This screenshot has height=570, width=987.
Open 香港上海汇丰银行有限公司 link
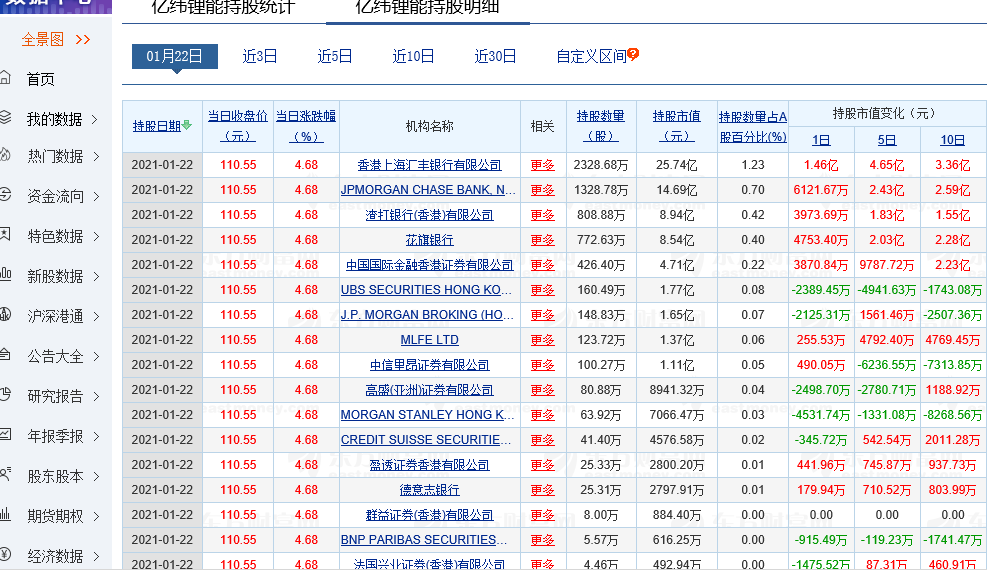tap(429, 165)
